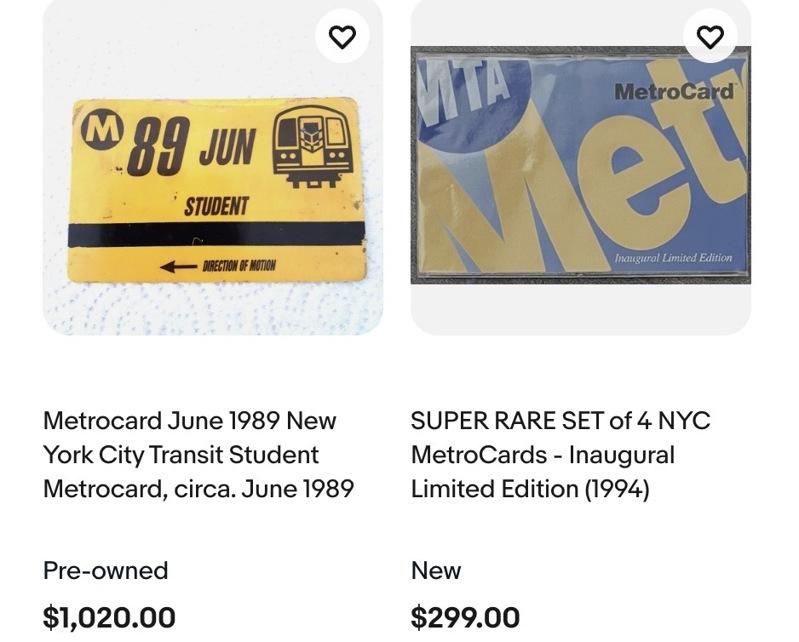Click the Direction of Motion arrow on the card
The width and height of the screenshot is (799, 642).
(x=179, y=267)
